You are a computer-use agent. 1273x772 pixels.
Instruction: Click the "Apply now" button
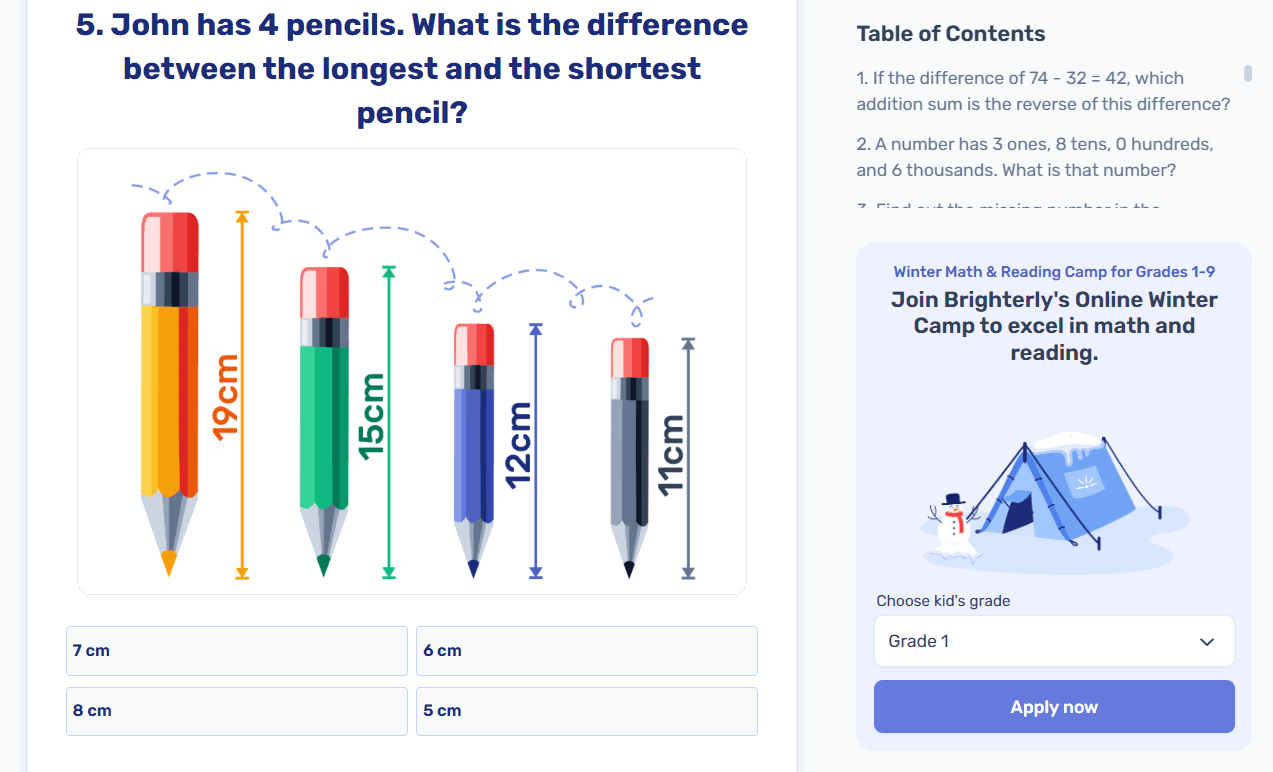tap(1053, 706)
